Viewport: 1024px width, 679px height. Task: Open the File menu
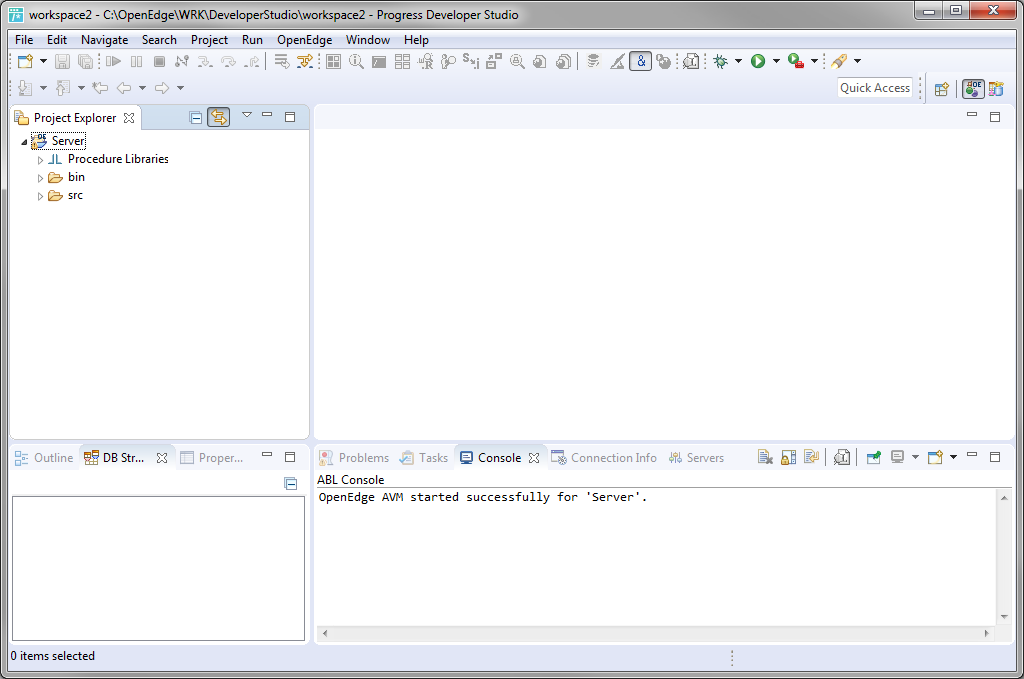pos(24,40)
